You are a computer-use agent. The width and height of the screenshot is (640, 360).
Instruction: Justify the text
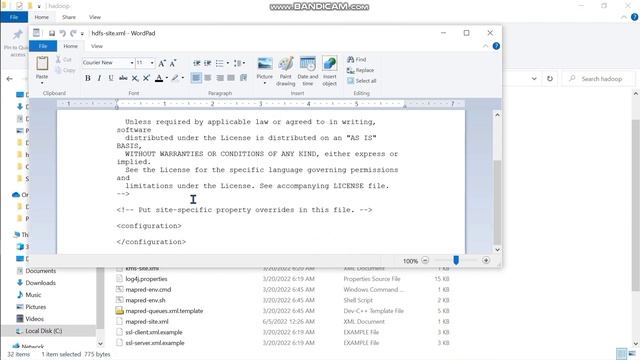pos(231,78)
